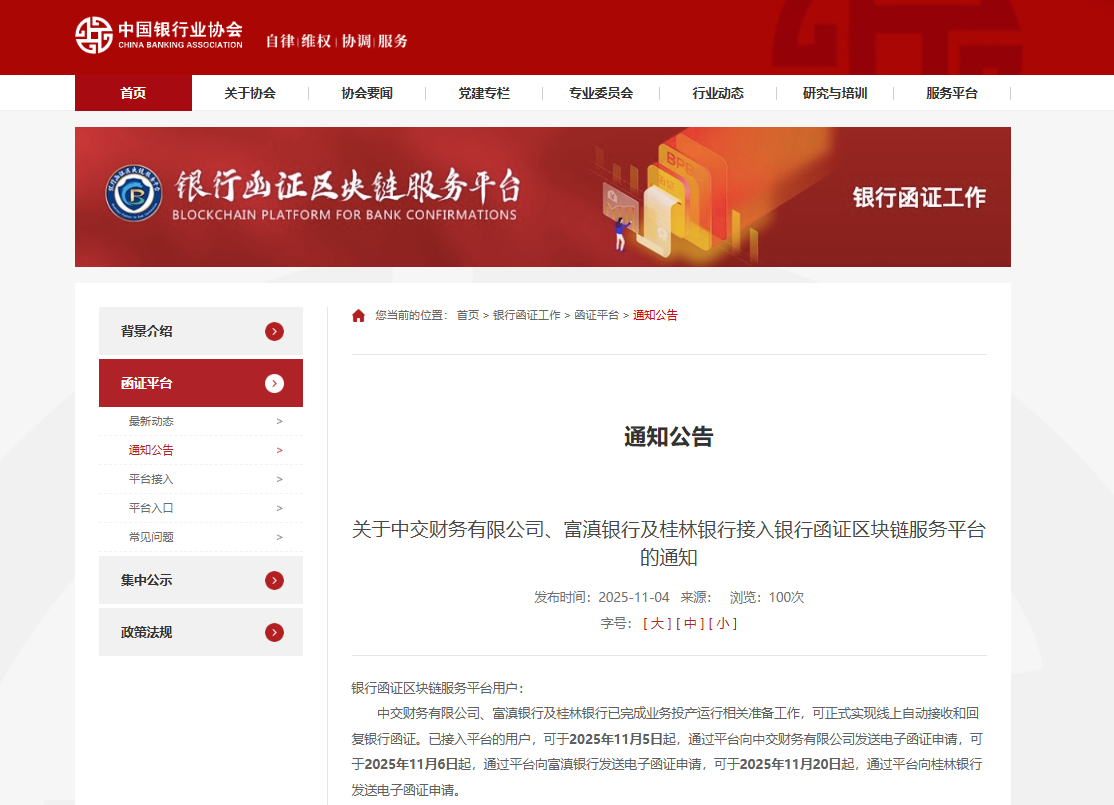Set font size to large 大
The height and width of the screenshot is (805, 1114).
tap(657, 624)
